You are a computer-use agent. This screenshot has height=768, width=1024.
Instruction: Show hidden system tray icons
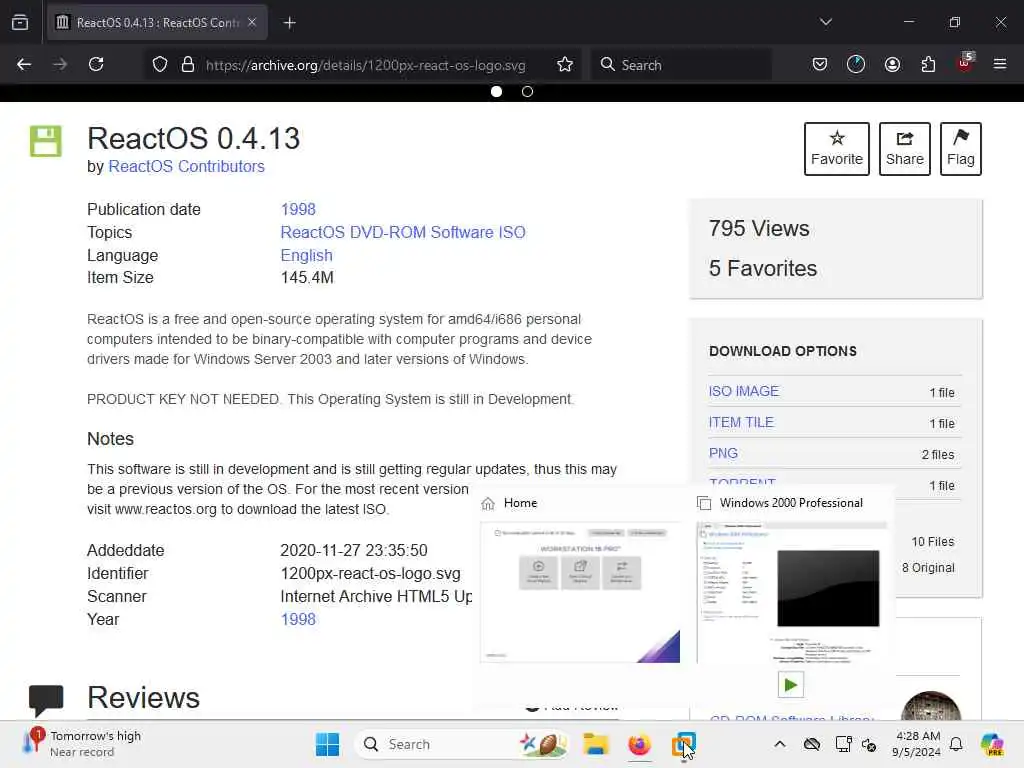point(780,744)
